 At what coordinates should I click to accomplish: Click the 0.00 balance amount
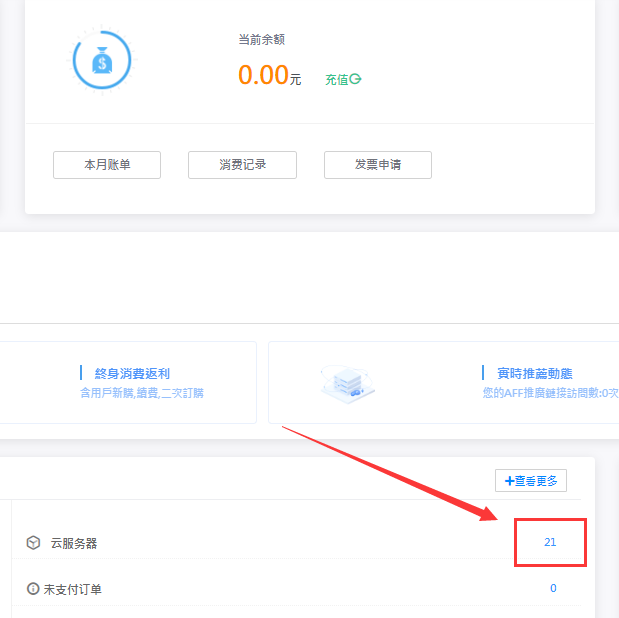263,75
